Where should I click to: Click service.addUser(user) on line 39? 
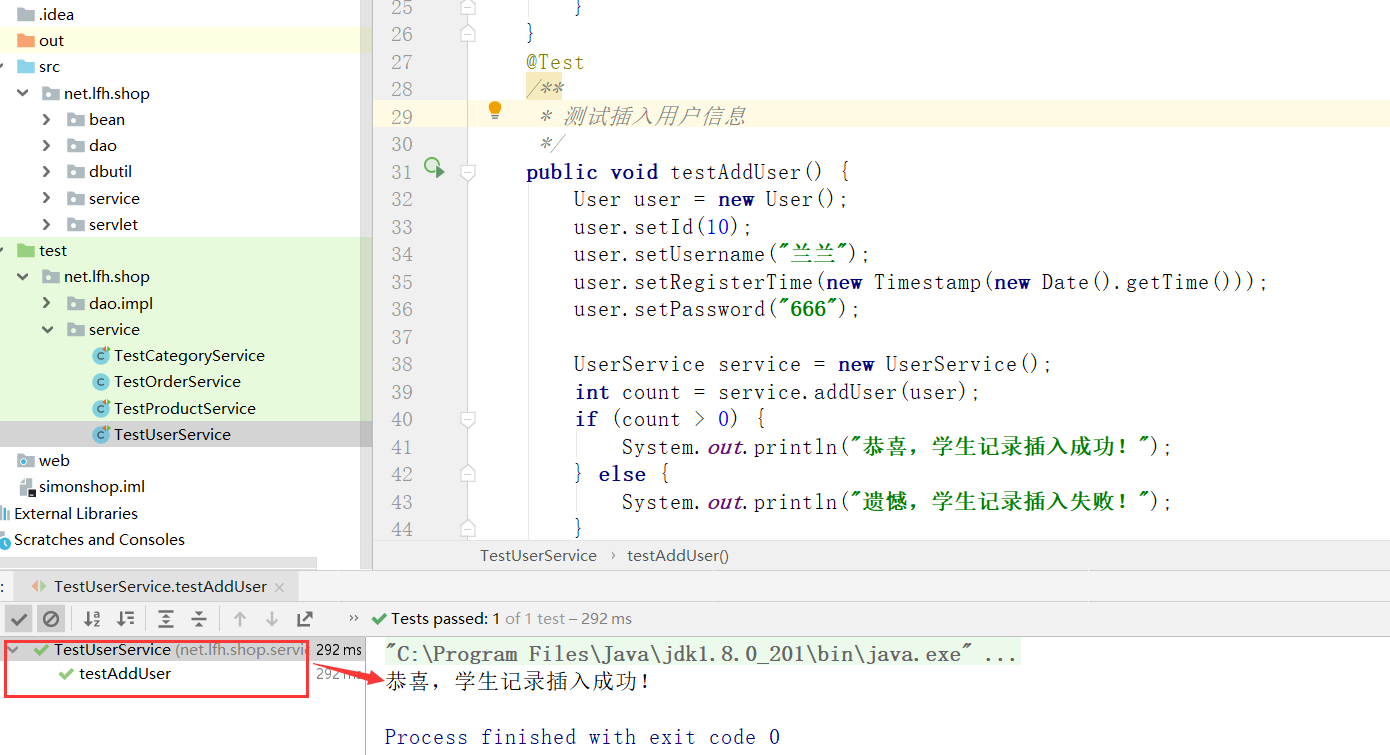[849, 392]
